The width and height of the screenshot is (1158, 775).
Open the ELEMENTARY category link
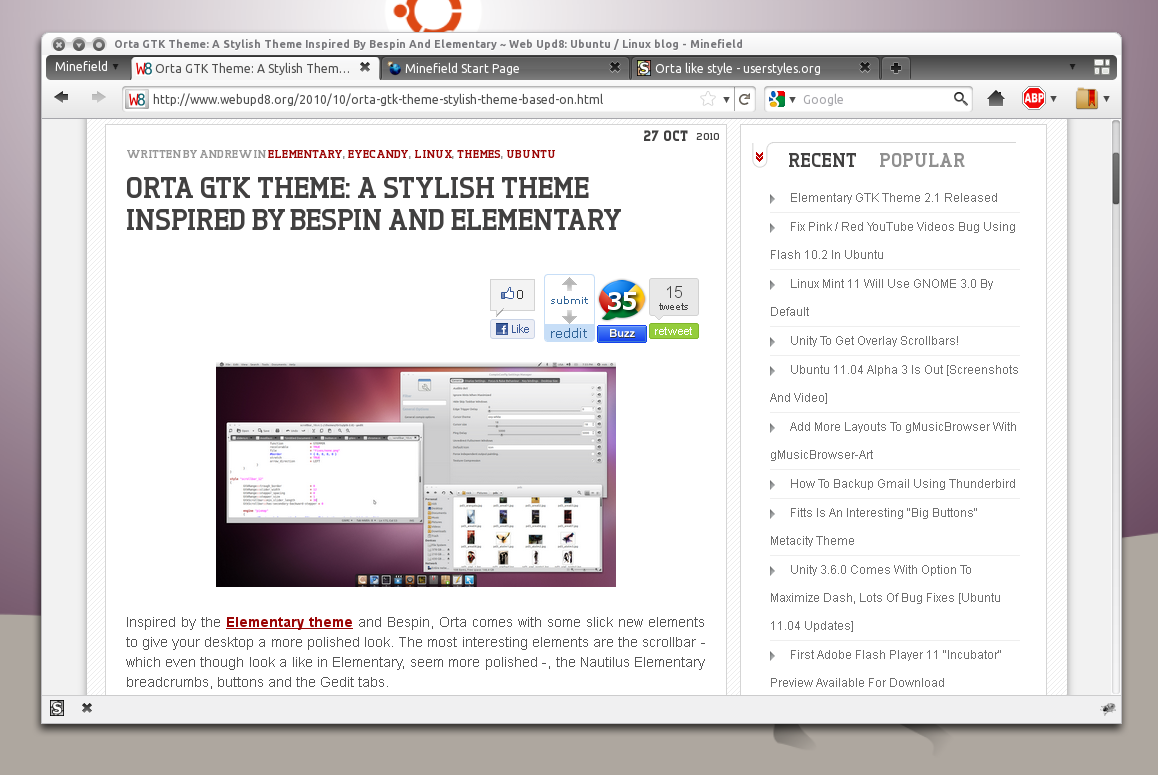304,154
